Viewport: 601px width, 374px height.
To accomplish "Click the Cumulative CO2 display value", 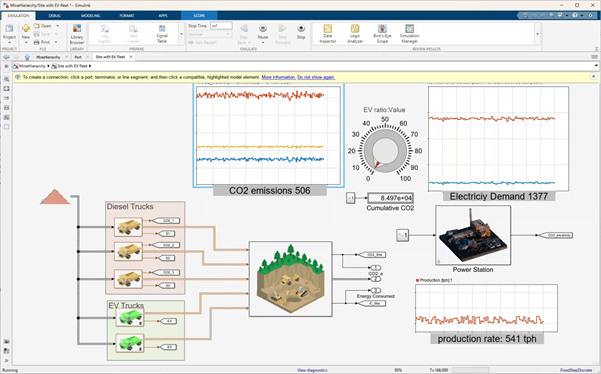I will coord(390,198).
